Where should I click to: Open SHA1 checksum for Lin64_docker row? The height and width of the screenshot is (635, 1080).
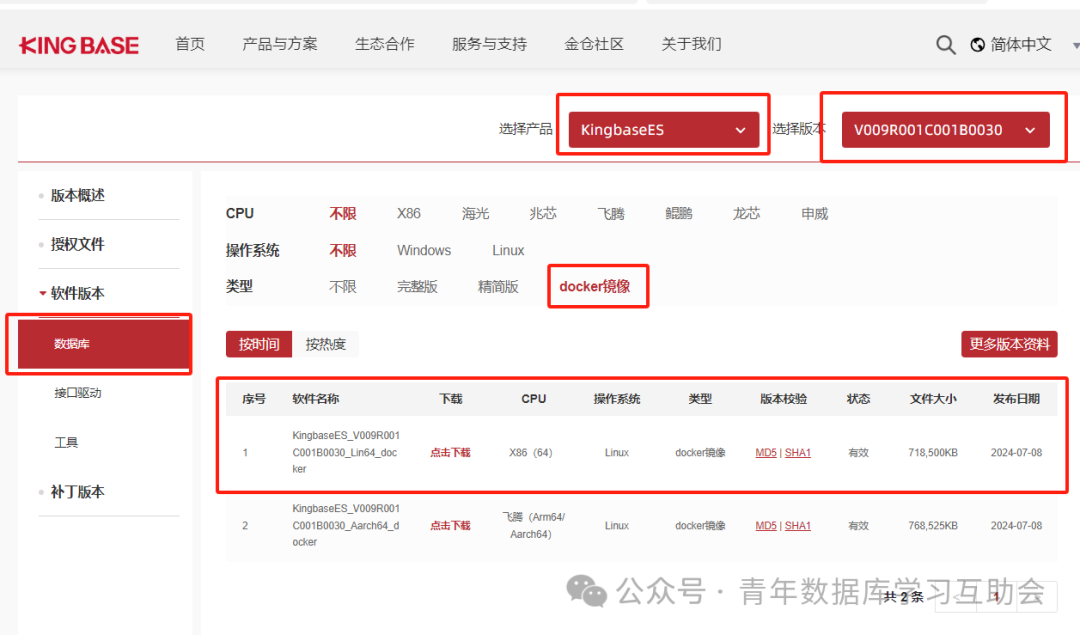(x=798, y=452)
